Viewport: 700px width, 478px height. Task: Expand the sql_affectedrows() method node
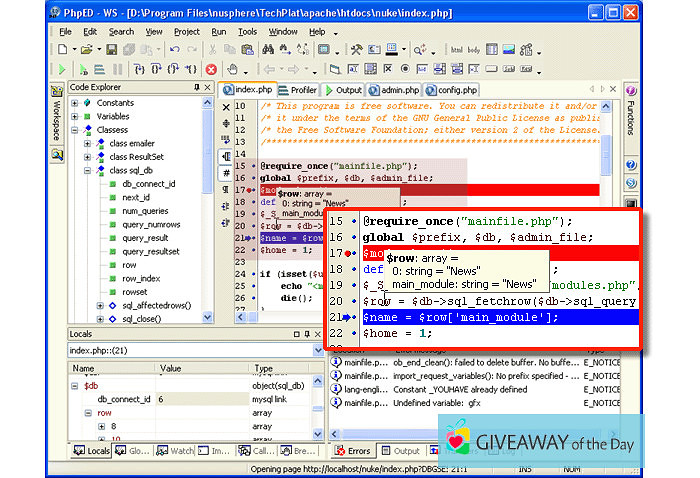point(100,305)
